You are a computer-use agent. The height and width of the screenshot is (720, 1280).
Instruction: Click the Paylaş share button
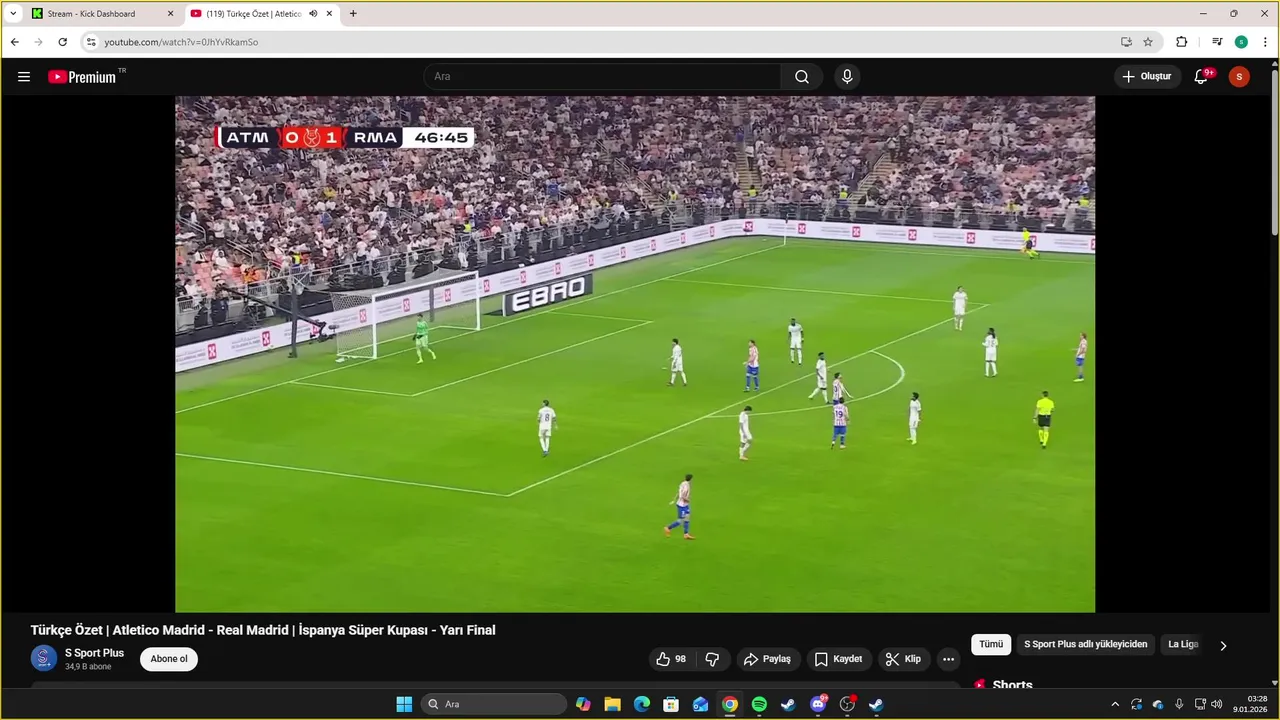tap(767, 659)
